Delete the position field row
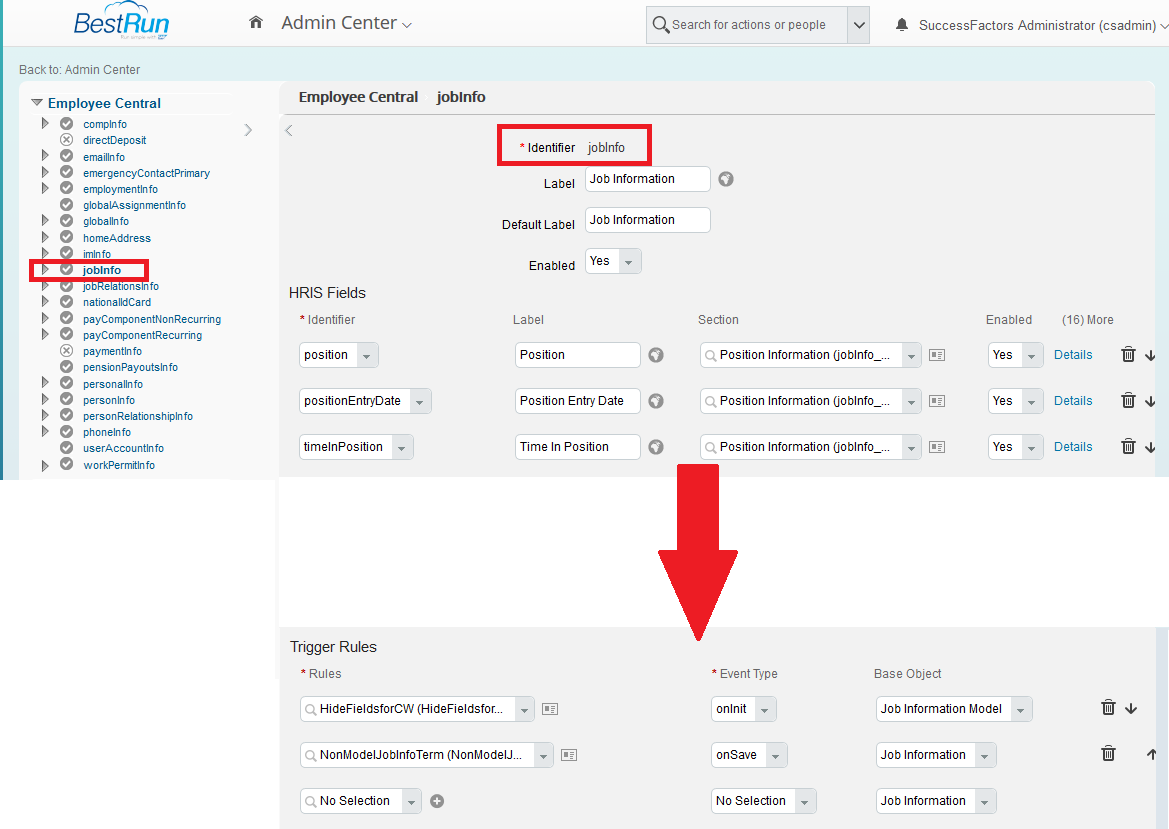This screenshot has height=829, width=1169. click(1128, 355)
